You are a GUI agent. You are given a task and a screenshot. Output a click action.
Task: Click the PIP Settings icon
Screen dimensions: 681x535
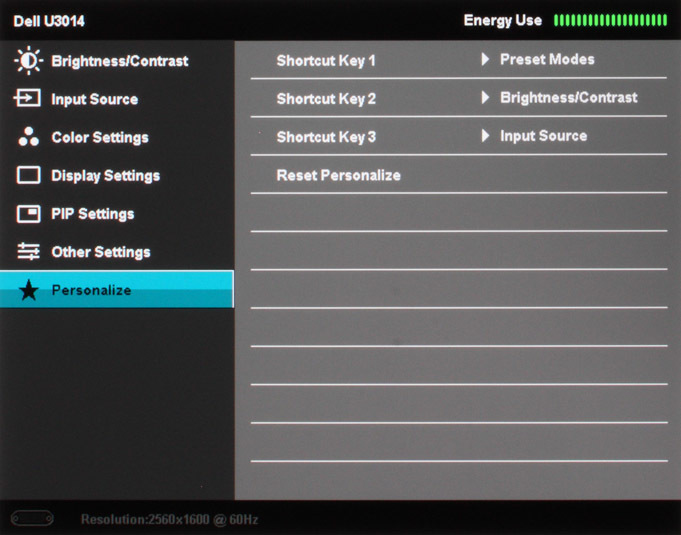tap(29, 214)
